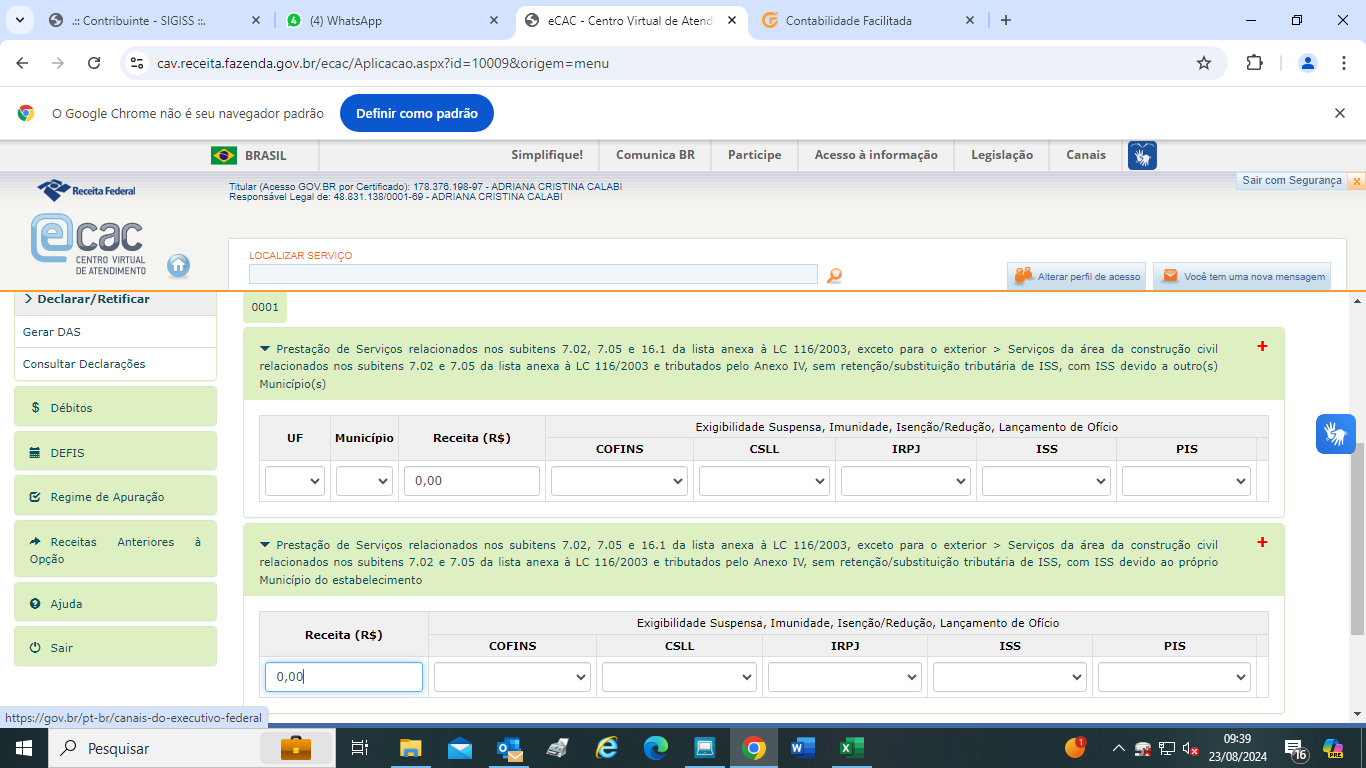Reload the page
This screenshot has height=768, width=1366.
click(x=94, y=63)
